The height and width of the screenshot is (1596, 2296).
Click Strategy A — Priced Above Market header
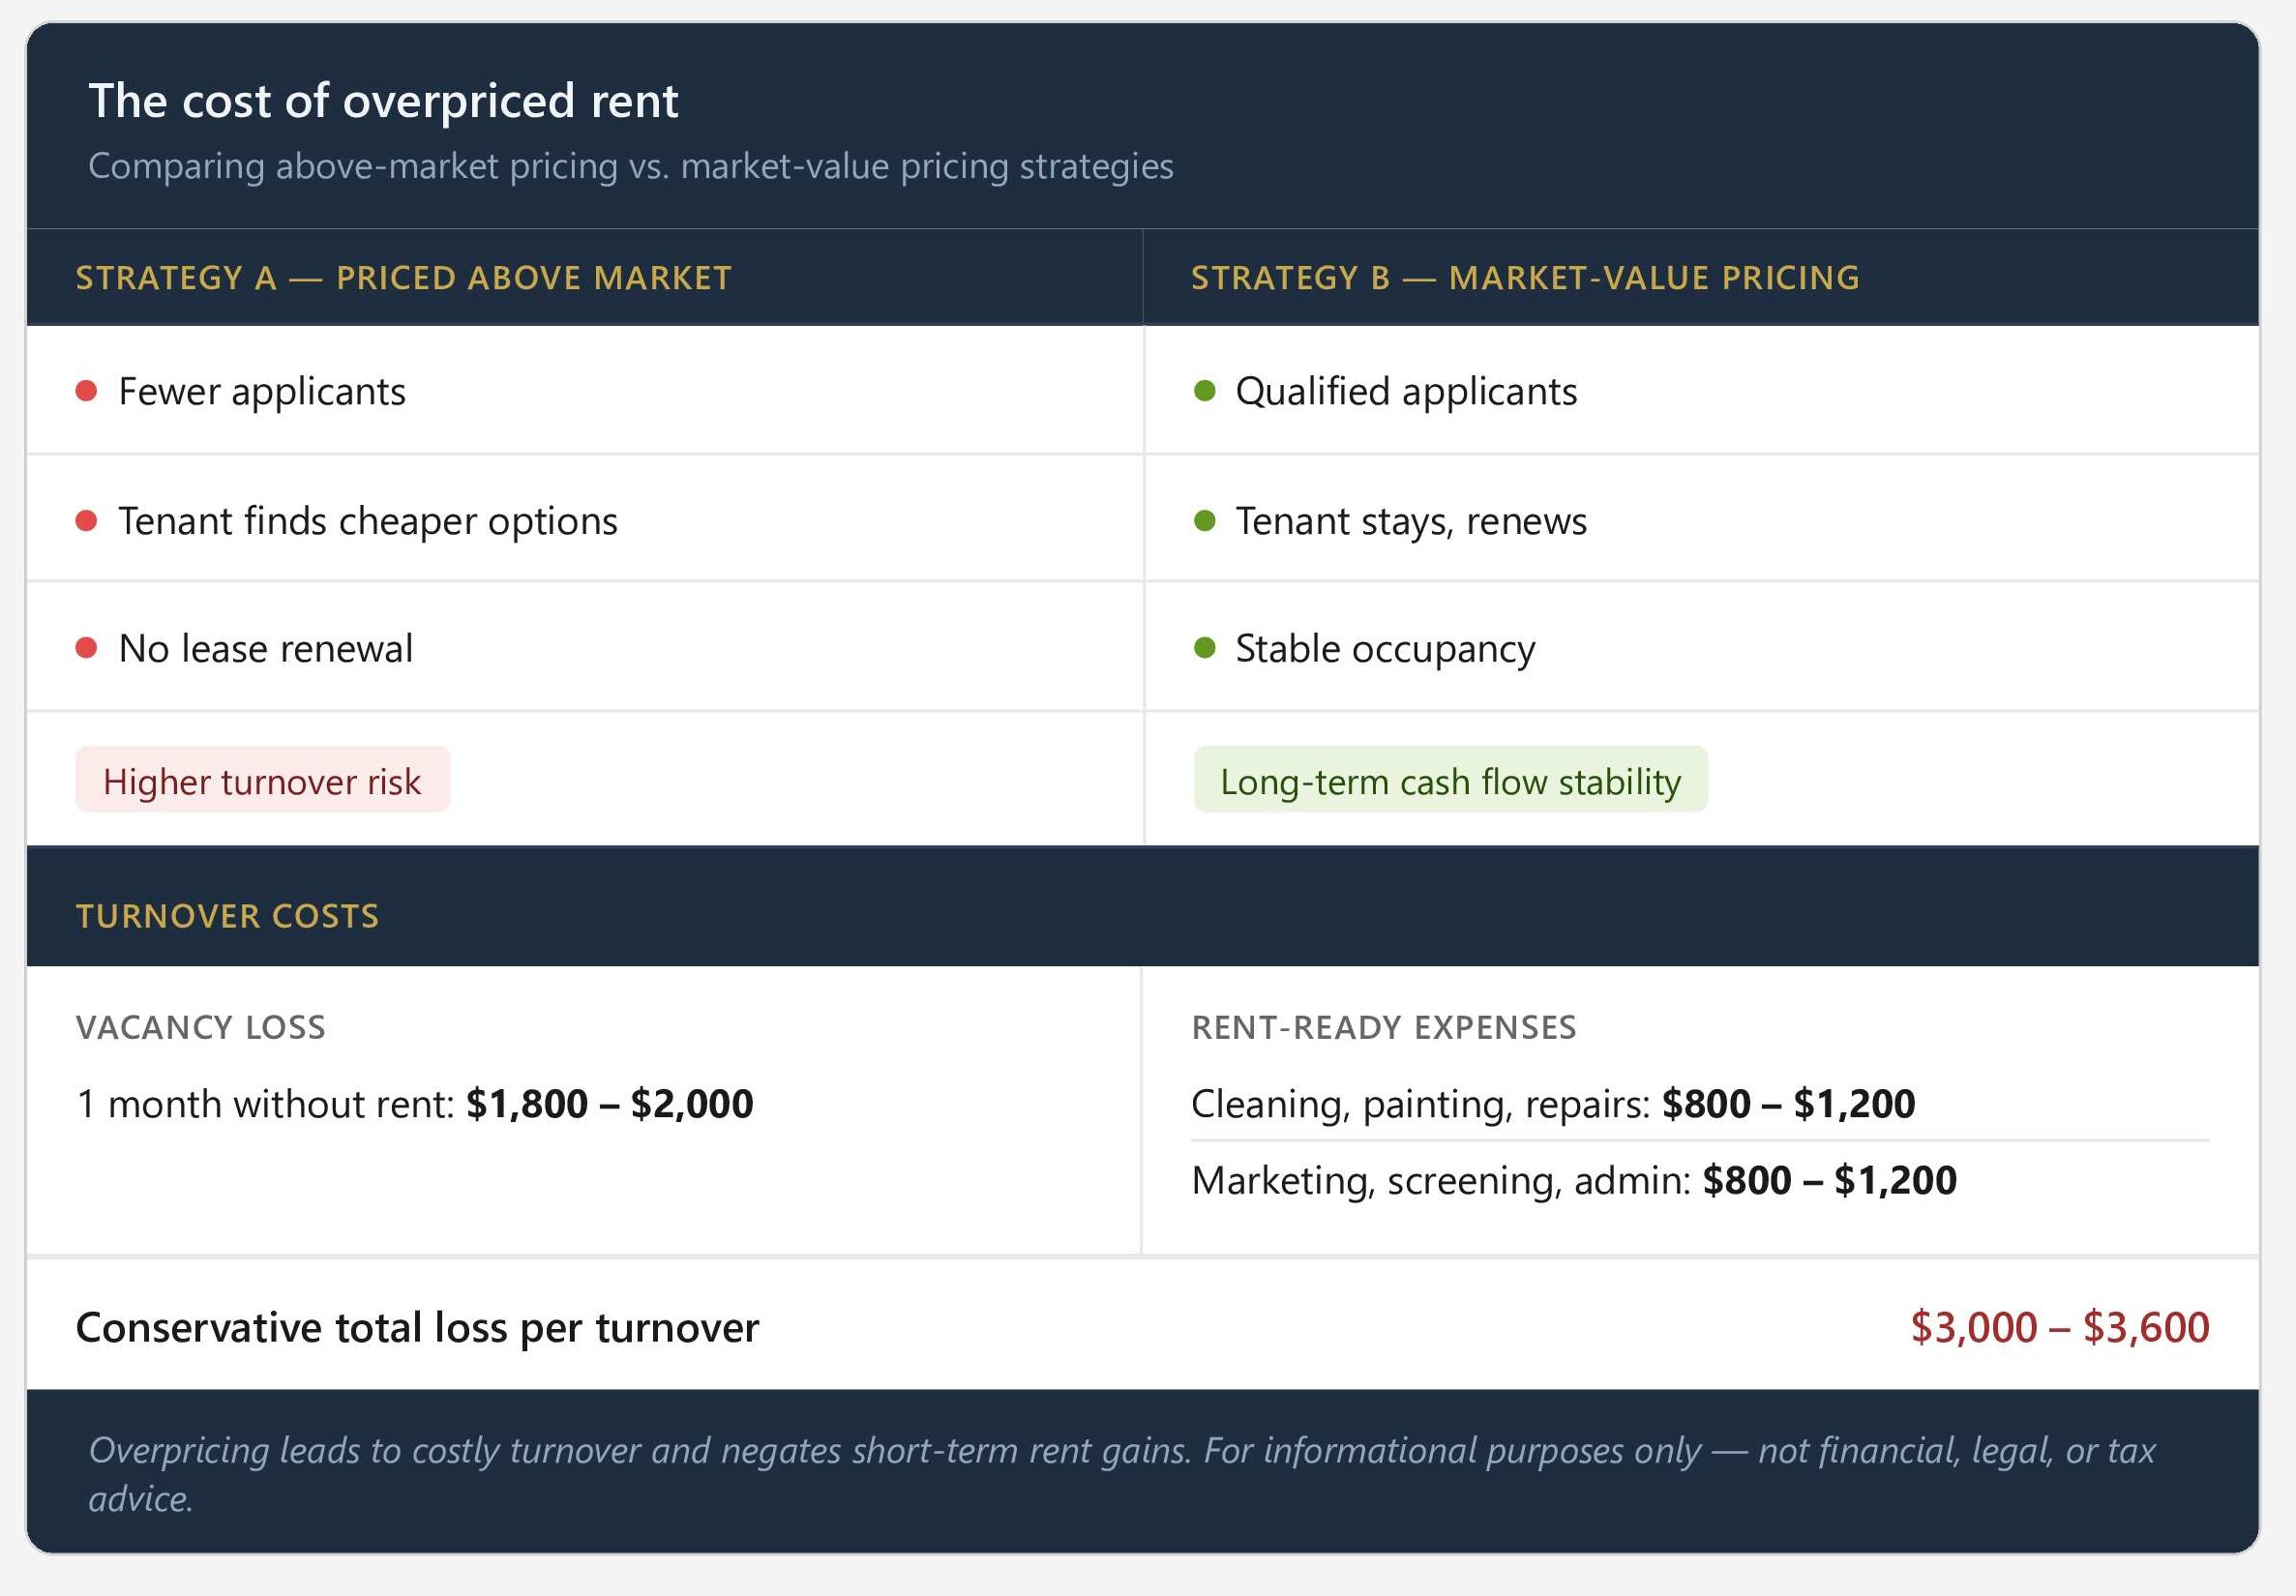404,278
